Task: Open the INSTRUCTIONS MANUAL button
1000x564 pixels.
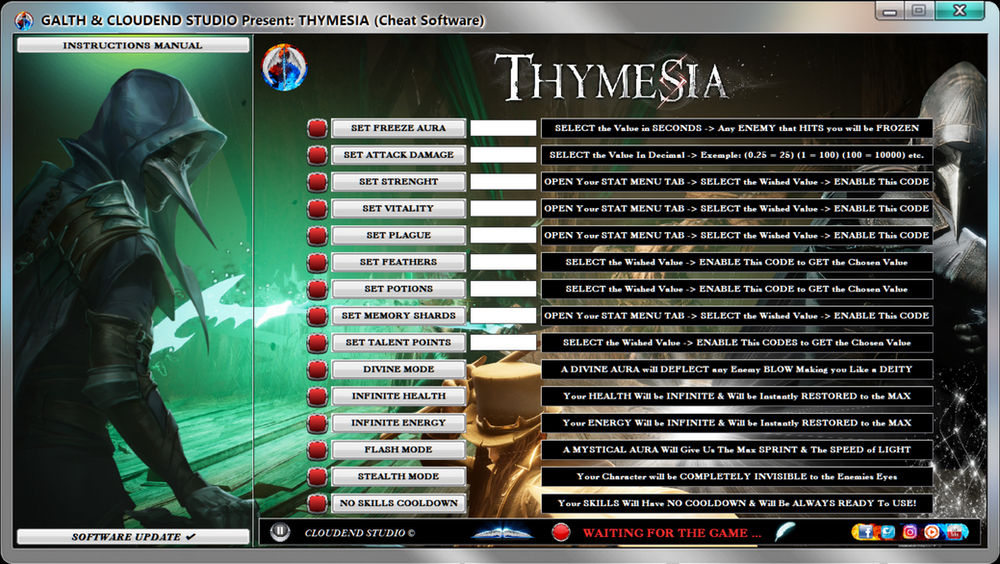Action: tap(133, 45)
